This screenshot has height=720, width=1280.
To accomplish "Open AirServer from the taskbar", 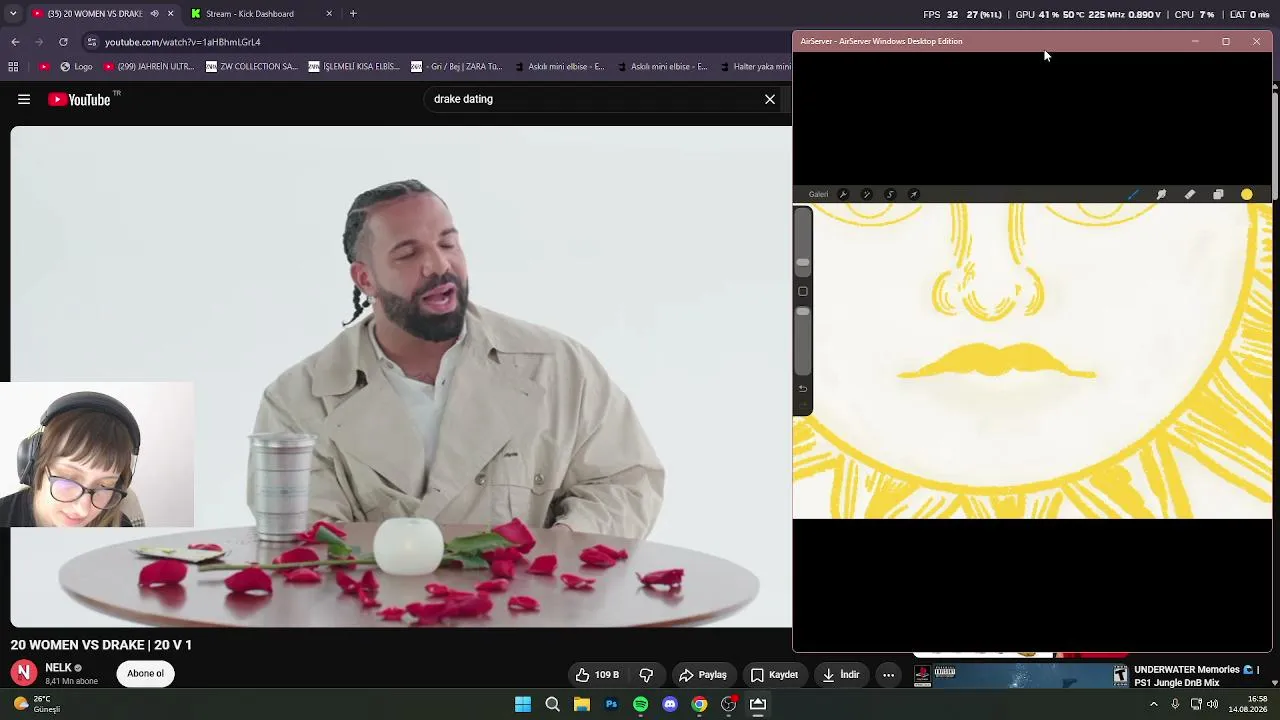I will 758,704.
